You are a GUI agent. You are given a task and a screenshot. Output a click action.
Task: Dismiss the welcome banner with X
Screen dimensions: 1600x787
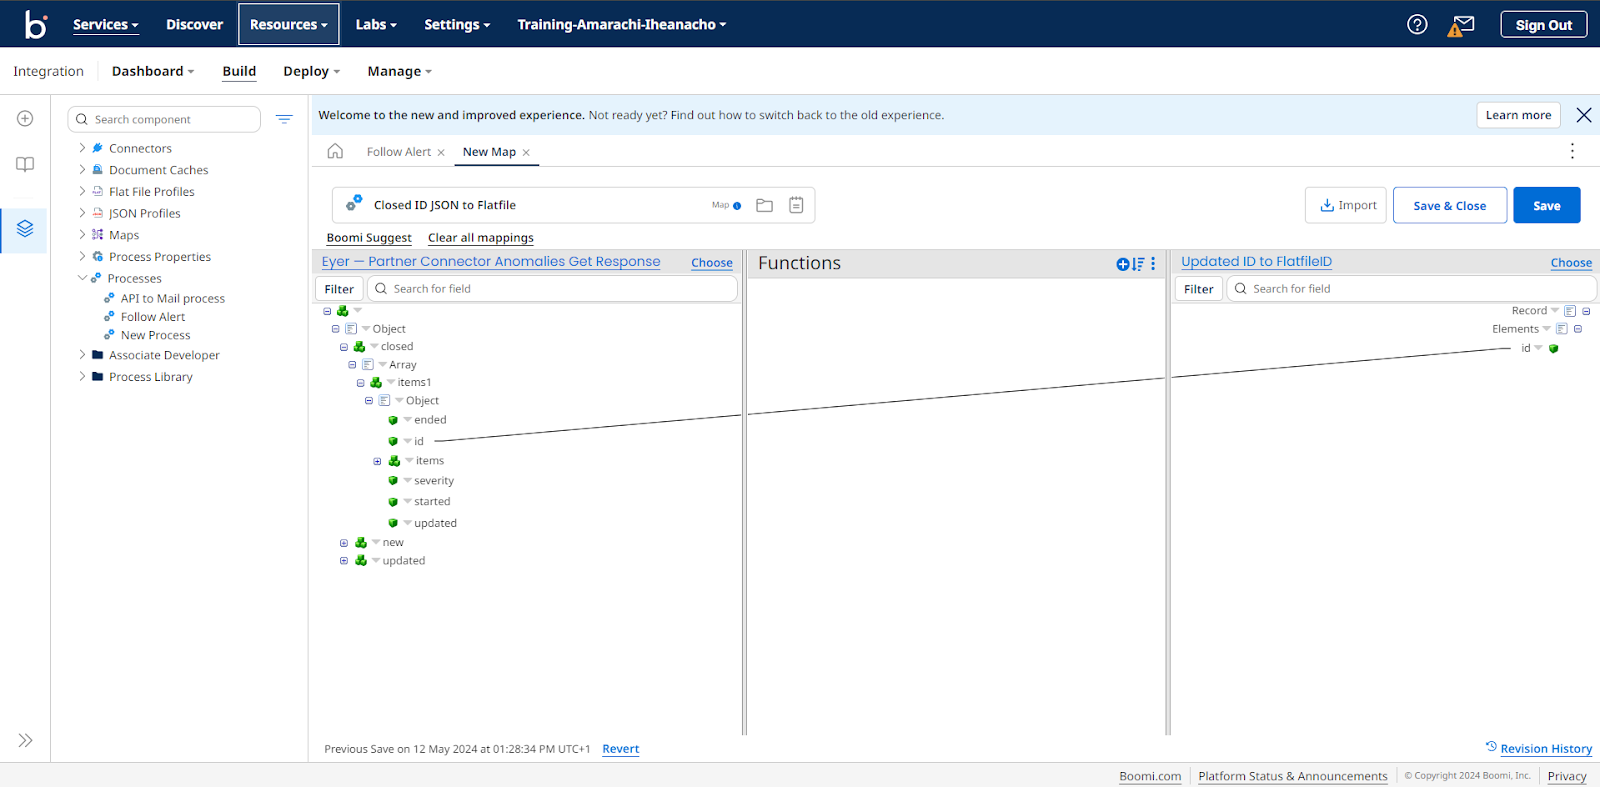pyautogui.click(x=1584, y=115)
